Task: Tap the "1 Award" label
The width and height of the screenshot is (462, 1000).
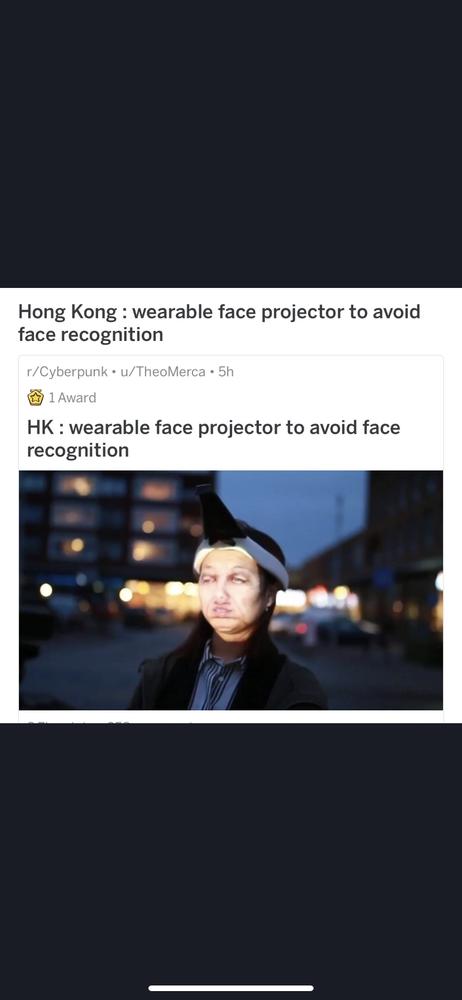Action: 72,397
